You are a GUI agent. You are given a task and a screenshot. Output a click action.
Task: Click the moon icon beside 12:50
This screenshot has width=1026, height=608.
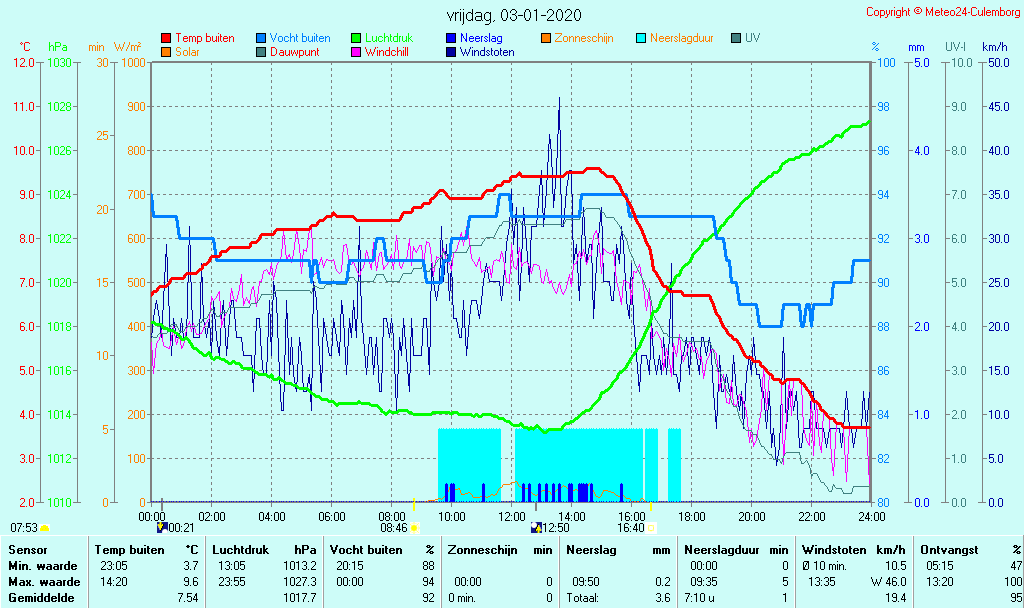pos(536,527)
